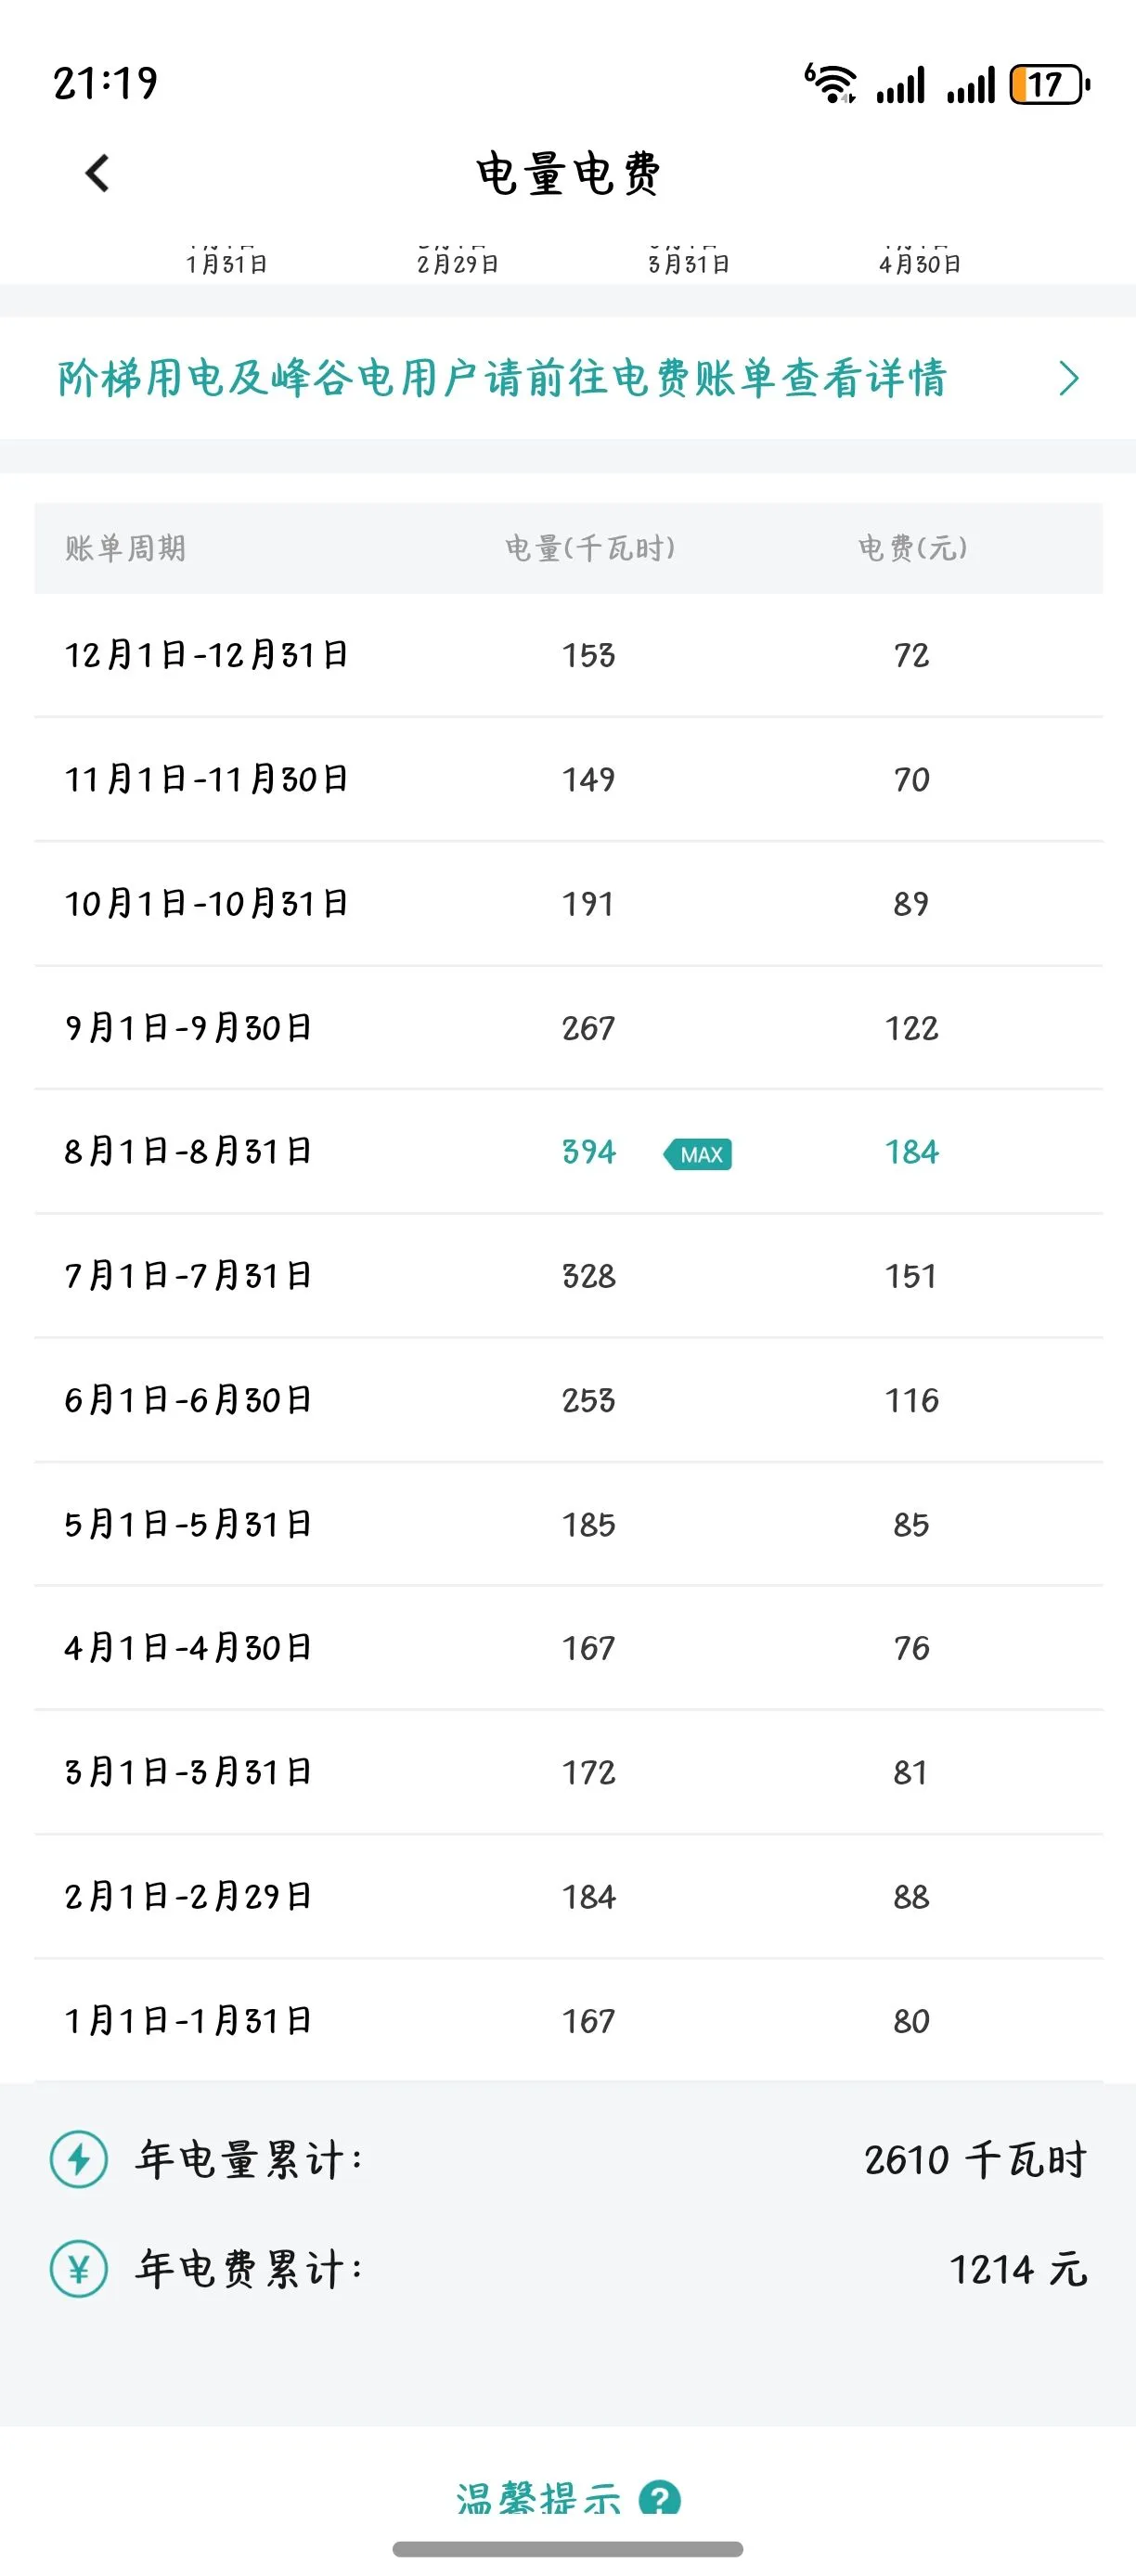
Task: Tap the first cellular signal bars icon
Action: coord(900,85)
